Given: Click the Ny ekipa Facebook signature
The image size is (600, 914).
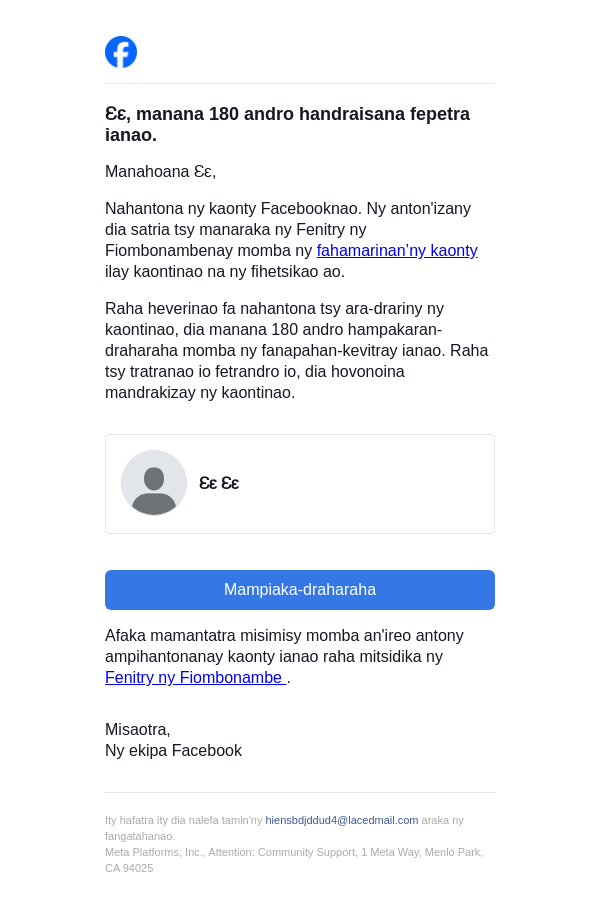Looking at the screenshot, I should point(173,751).
